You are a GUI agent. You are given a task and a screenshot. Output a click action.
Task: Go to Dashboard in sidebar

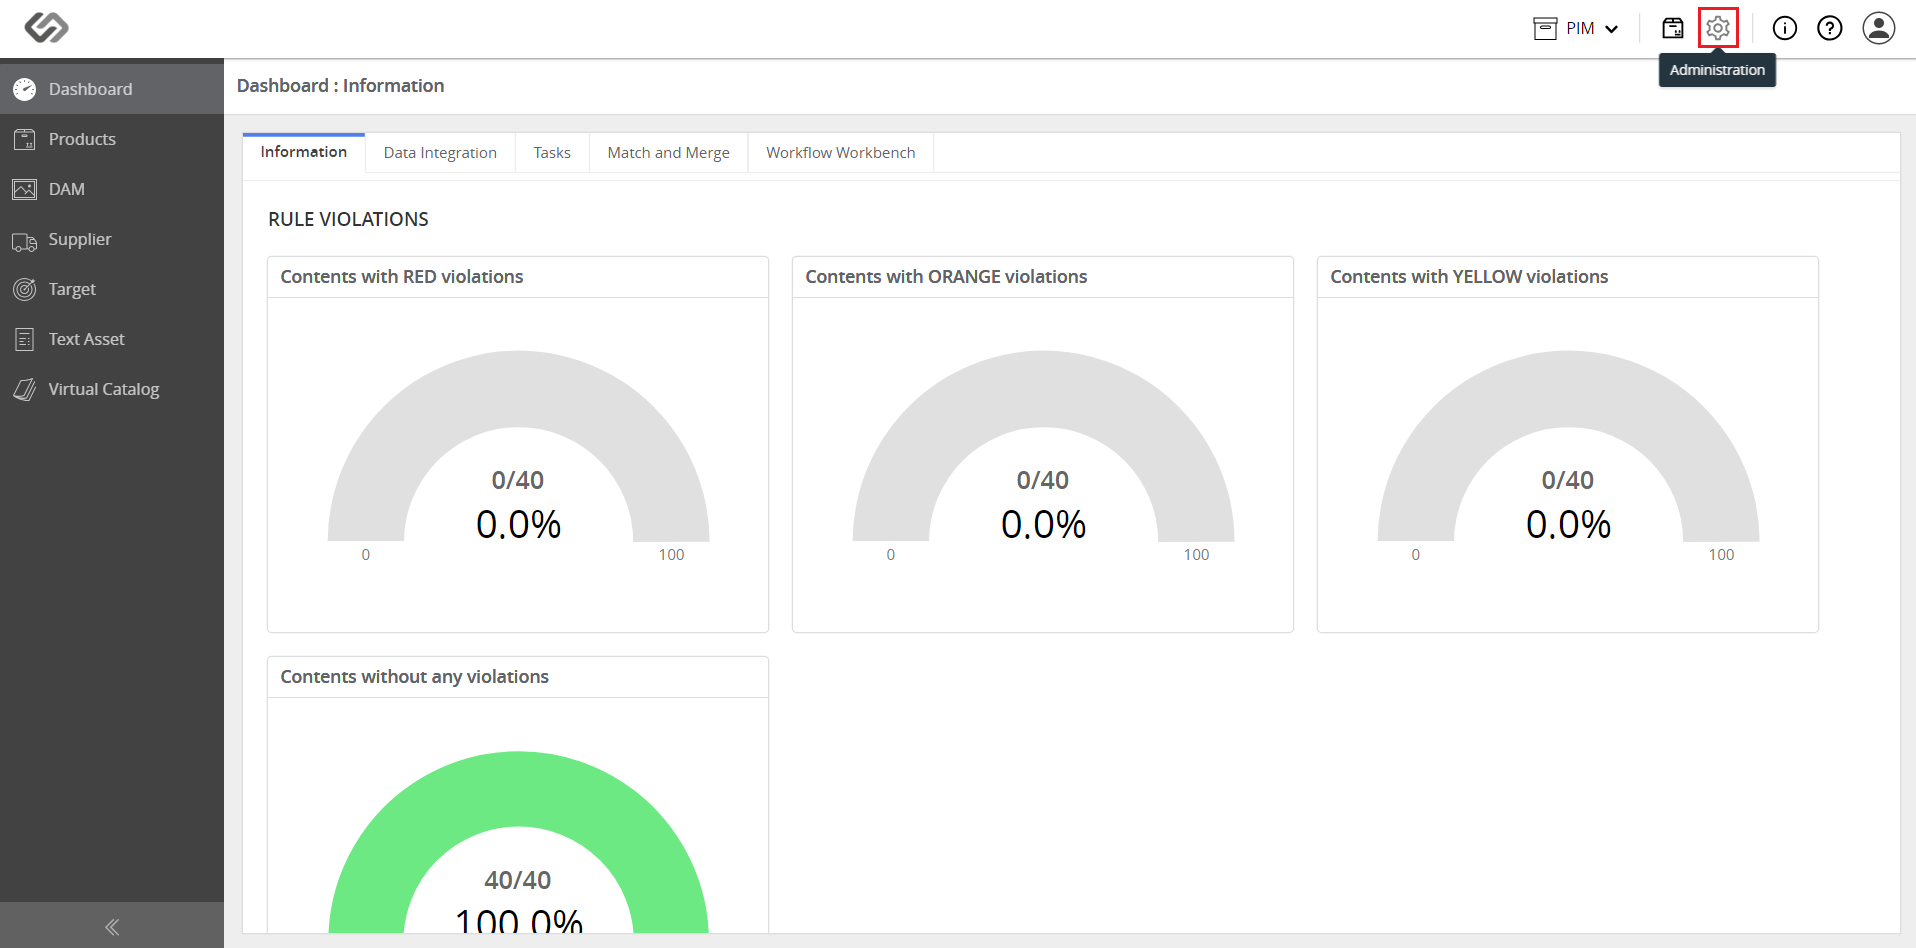click(112, 89)
